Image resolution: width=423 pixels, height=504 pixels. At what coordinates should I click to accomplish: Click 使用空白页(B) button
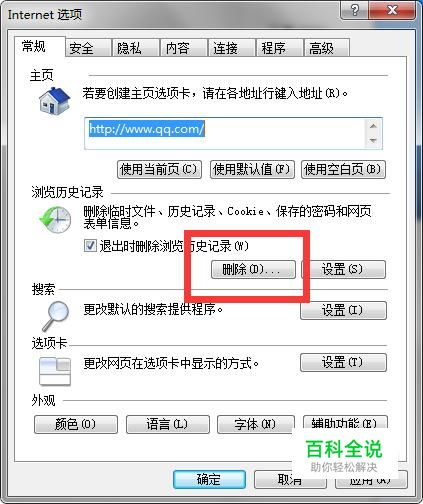(x=343, y=169)
